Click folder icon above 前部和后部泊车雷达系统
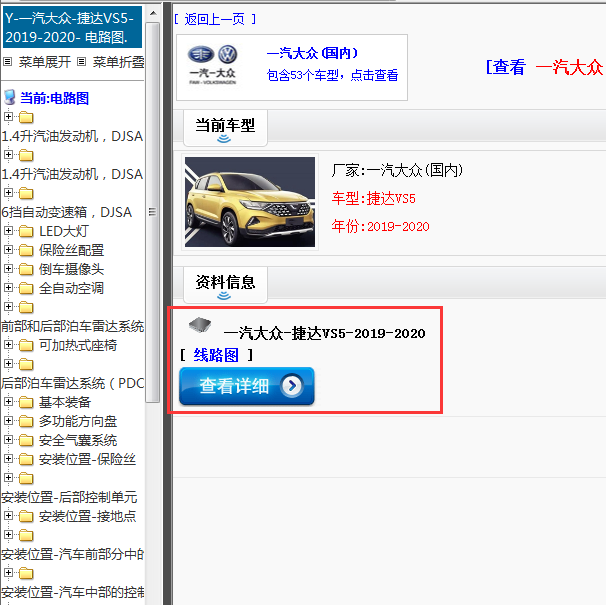 tap(26, 307)
